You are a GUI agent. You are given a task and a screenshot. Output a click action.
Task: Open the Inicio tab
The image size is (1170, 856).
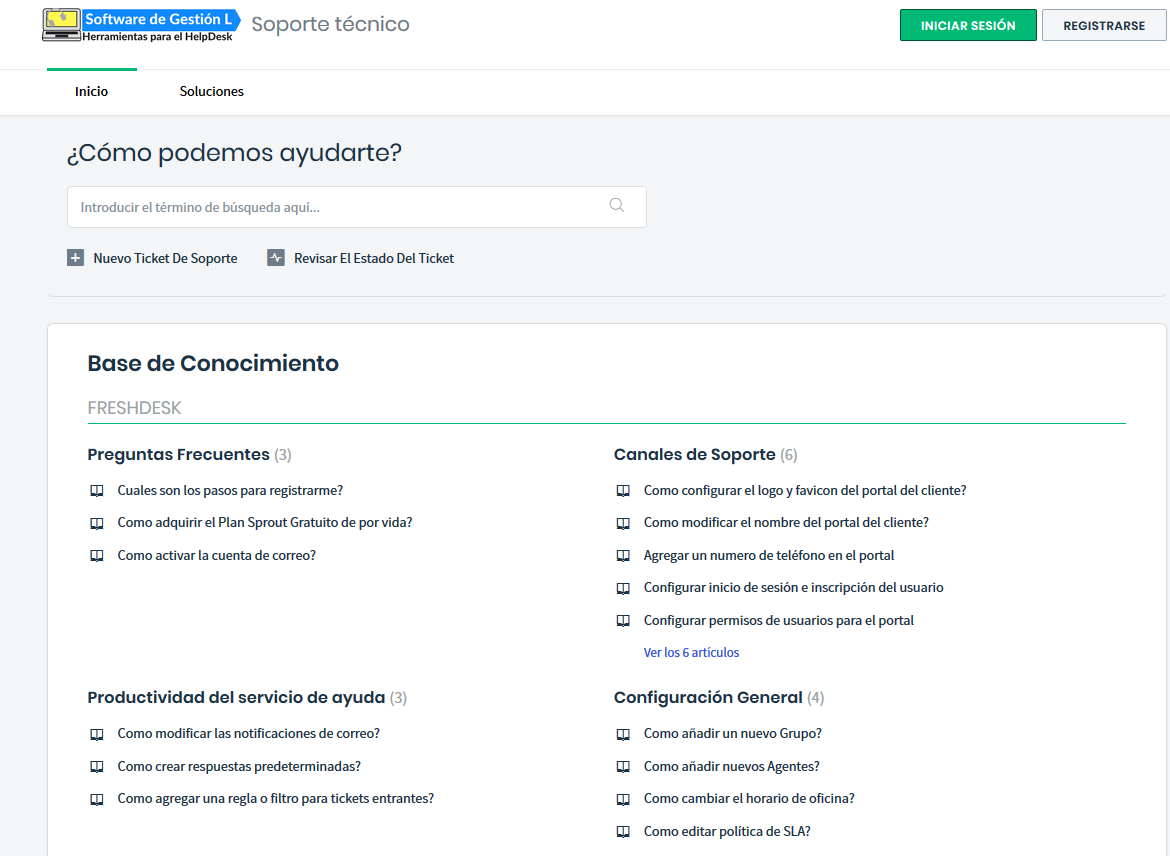click(92, 92)
